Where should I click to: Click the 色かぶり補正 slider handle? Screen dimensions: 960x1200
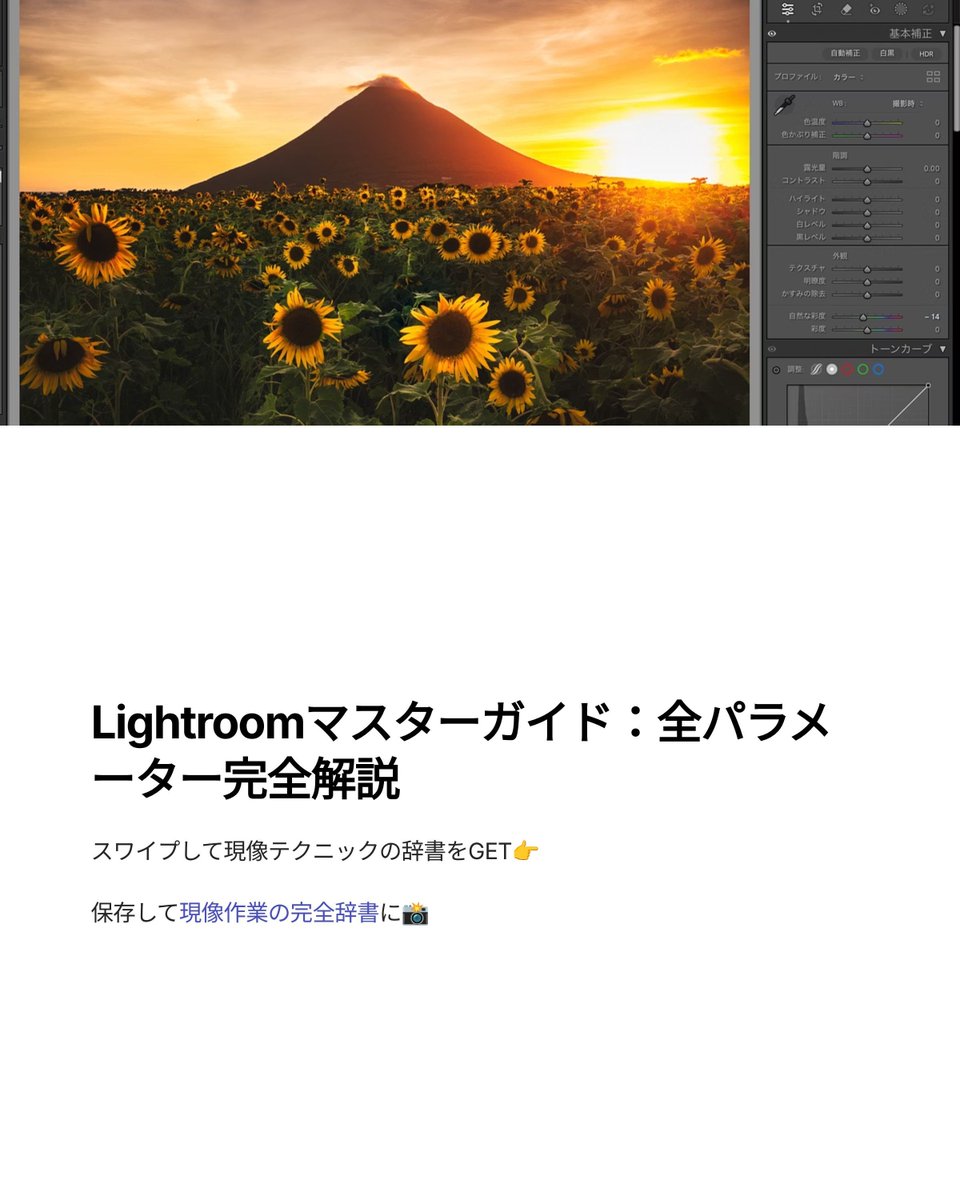tap(867, 136)
